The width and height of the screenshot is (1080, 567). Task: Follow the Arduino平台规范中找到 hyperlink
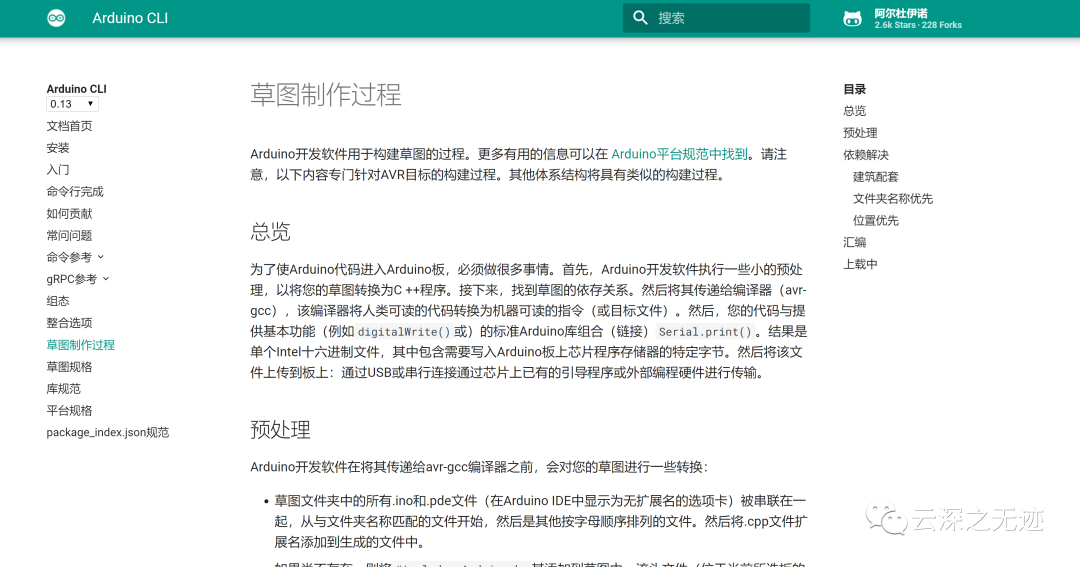coord(679,154)
